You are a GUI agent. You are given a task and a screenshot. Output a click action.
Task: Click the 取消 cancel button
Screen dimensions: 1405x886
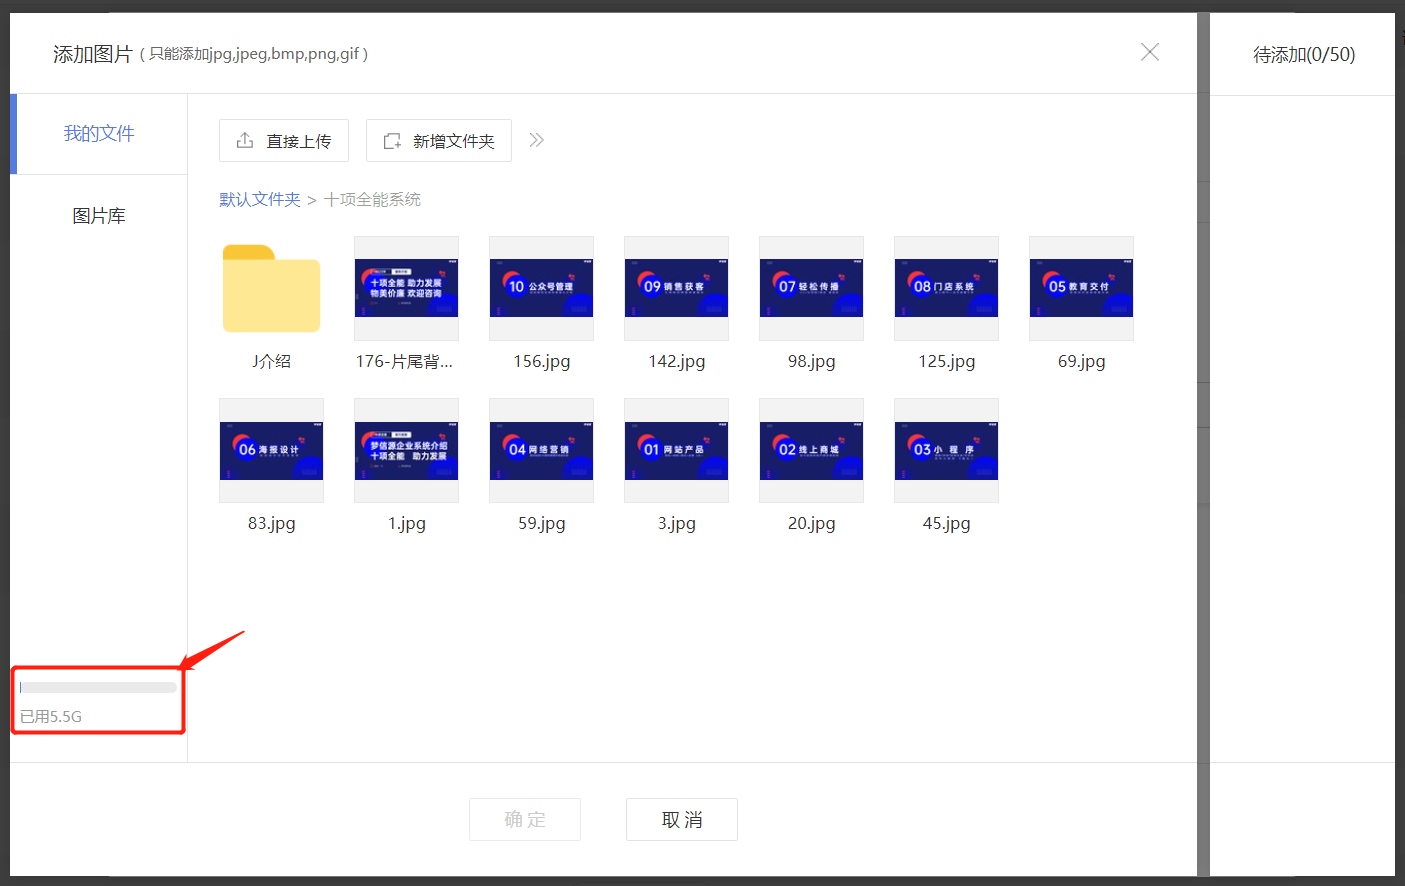682,820
